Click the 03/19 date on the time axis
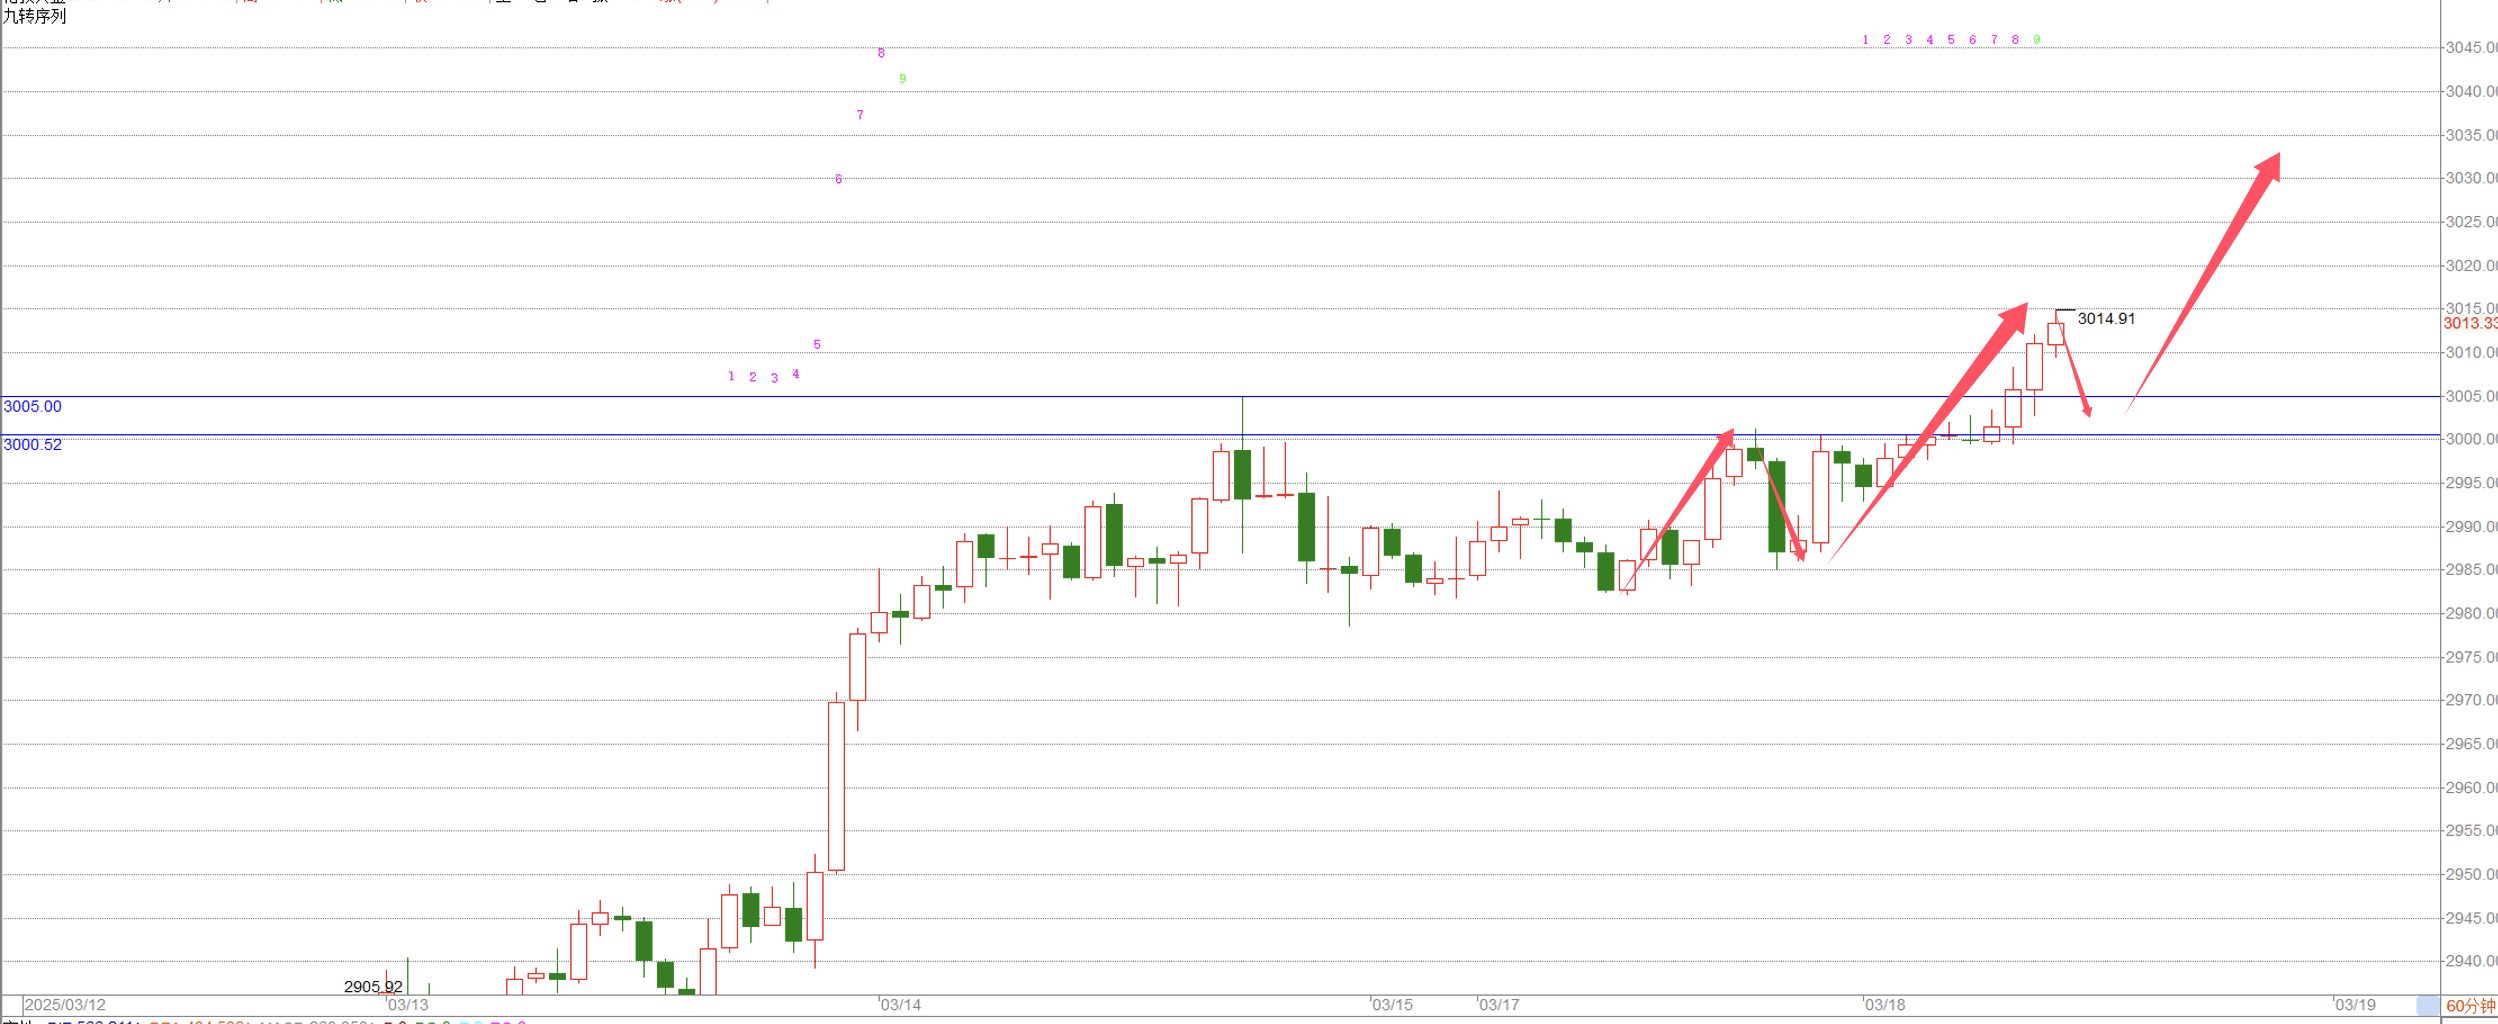Viewport: 2498px width, 1024px height. coord(2355,1005)
